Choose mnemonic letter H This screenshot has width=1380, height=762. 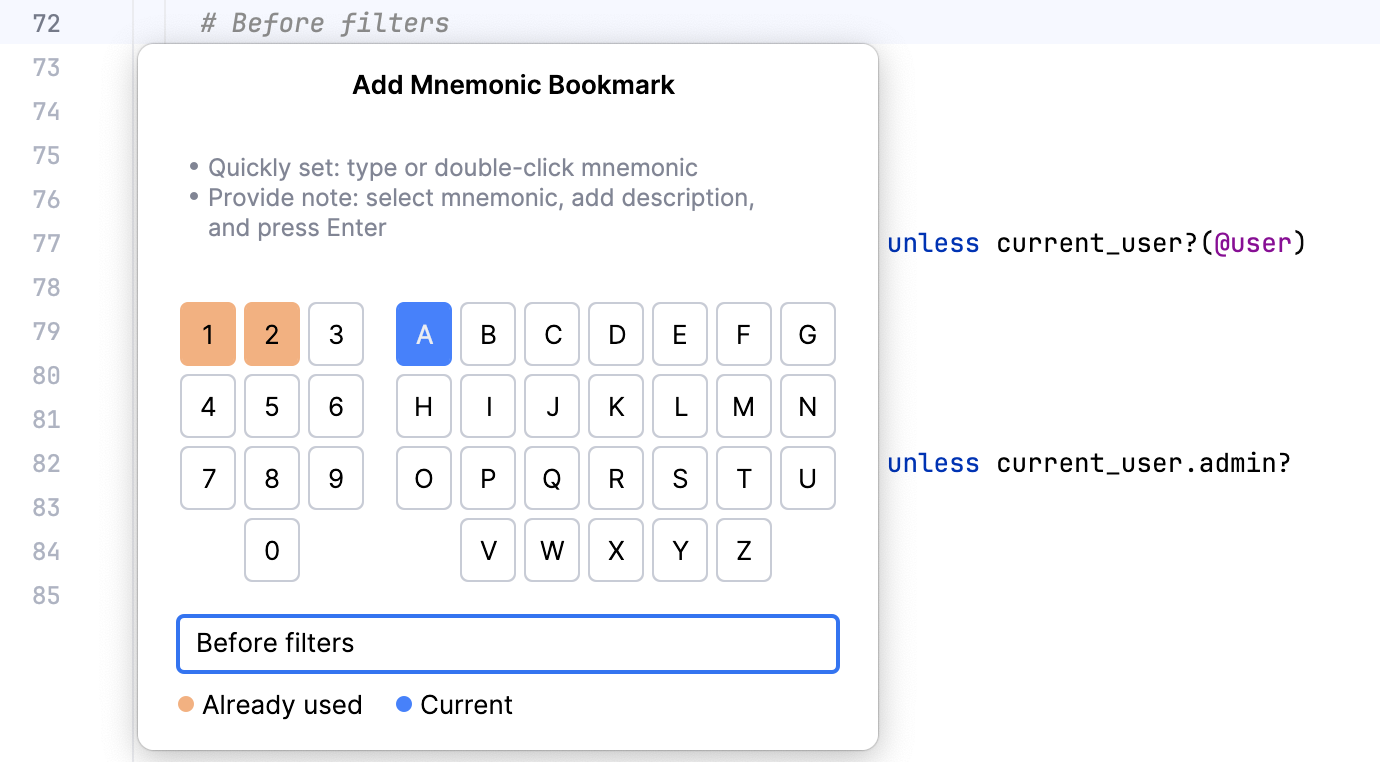tap(424, 406)
